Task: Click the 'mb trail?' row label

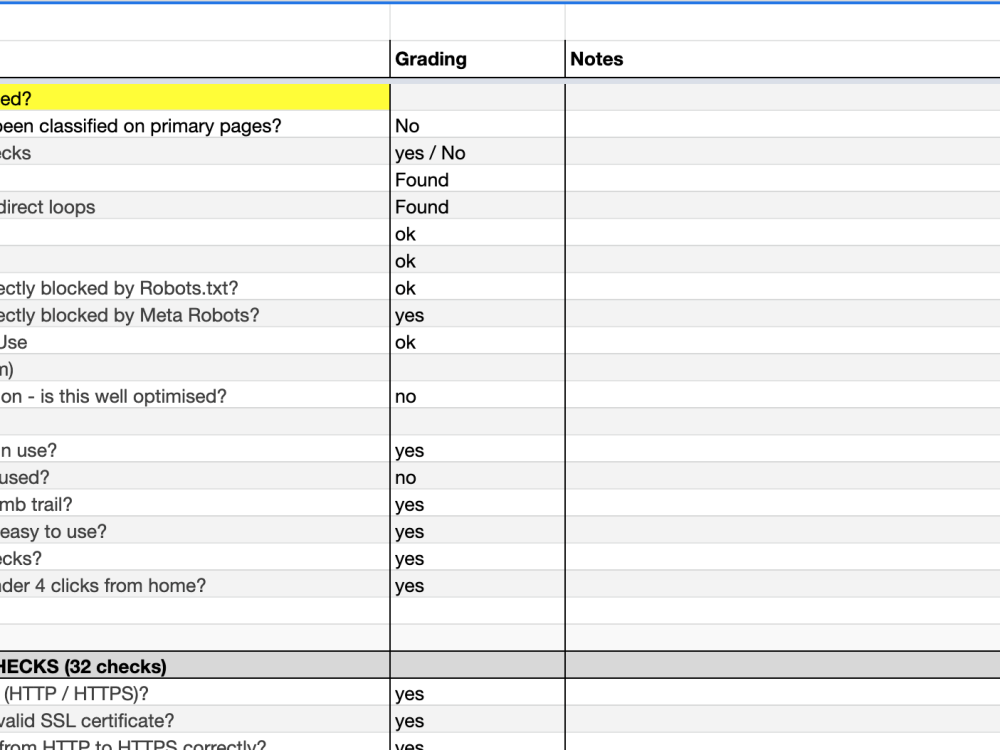Action: (195, 504)
